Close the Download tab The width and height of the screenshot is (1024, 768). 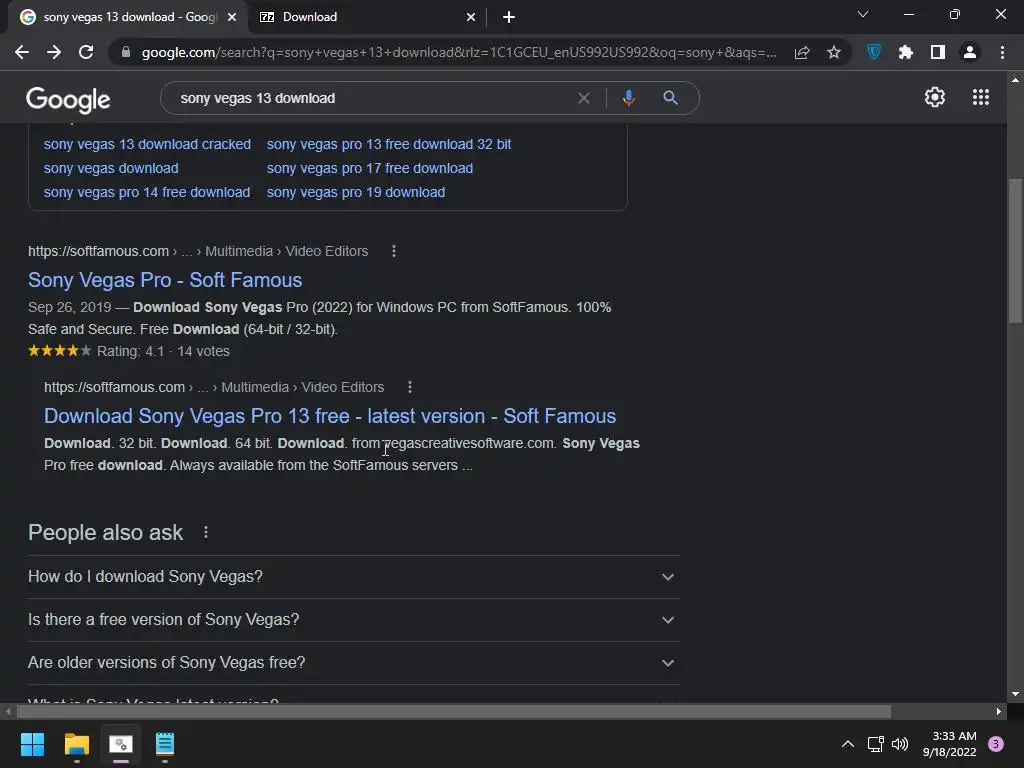(471, 18)
